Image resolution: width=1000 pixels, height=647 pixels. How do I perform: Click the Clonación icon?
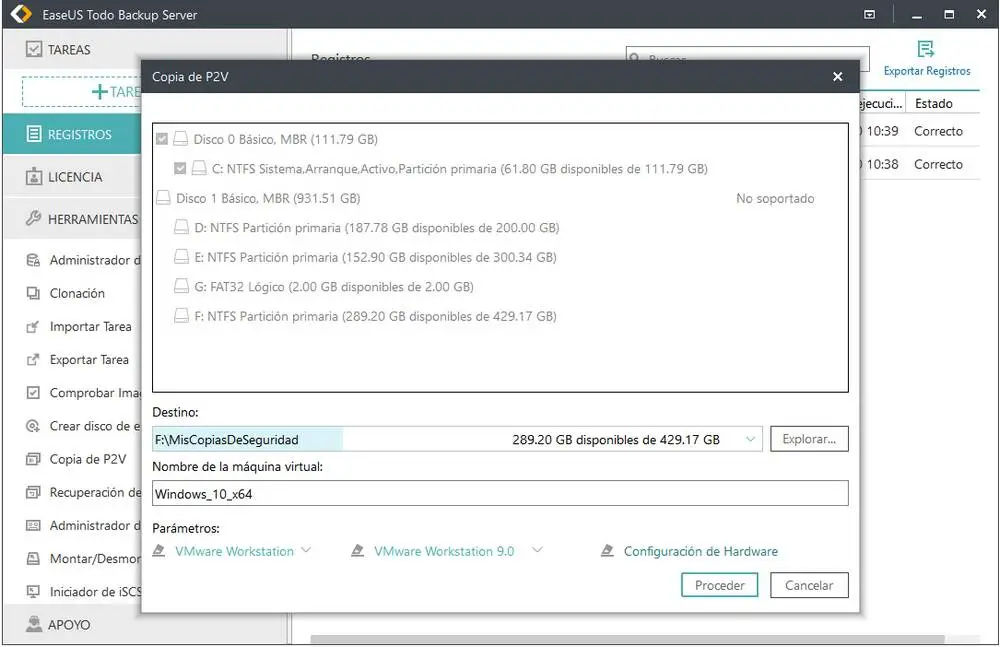coord(33,293)
